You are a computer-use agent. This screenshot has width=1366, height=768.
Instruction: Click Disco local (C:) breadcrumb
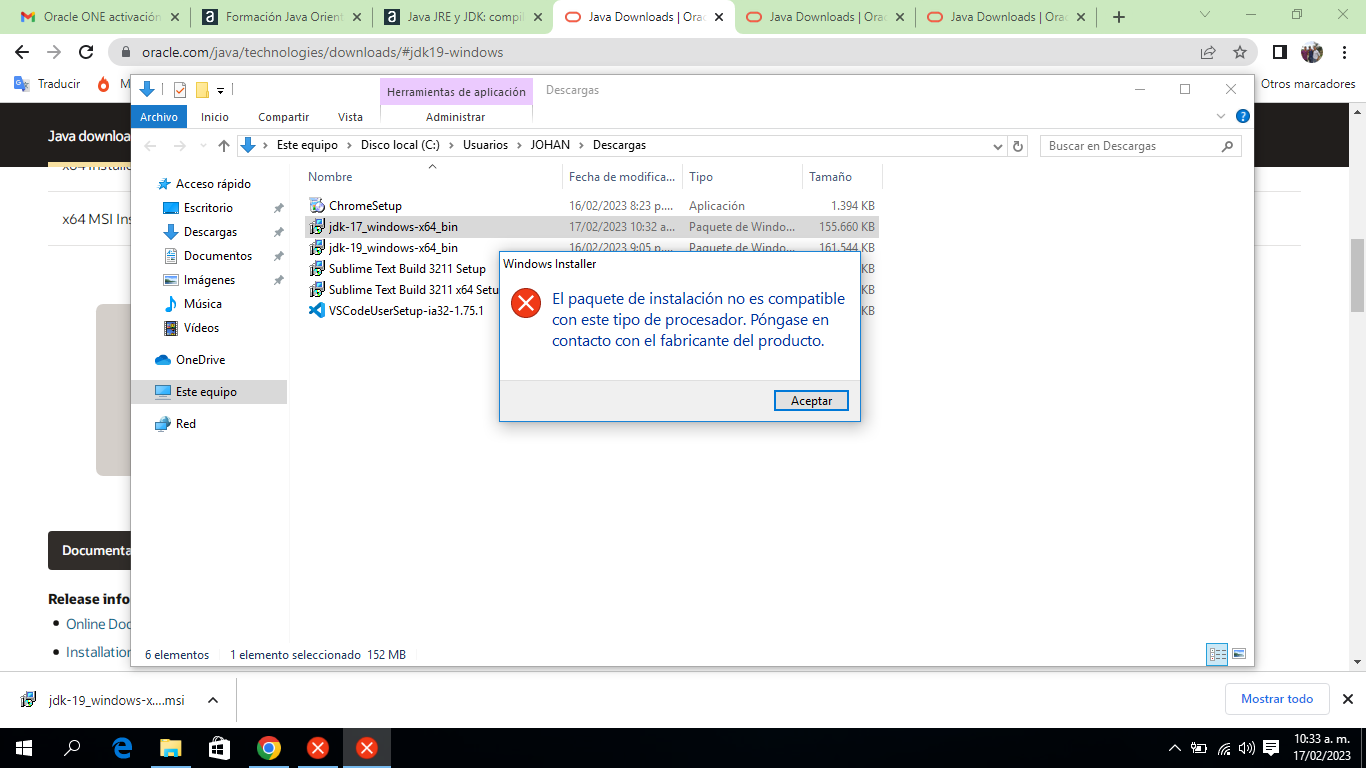pos(400,145)
